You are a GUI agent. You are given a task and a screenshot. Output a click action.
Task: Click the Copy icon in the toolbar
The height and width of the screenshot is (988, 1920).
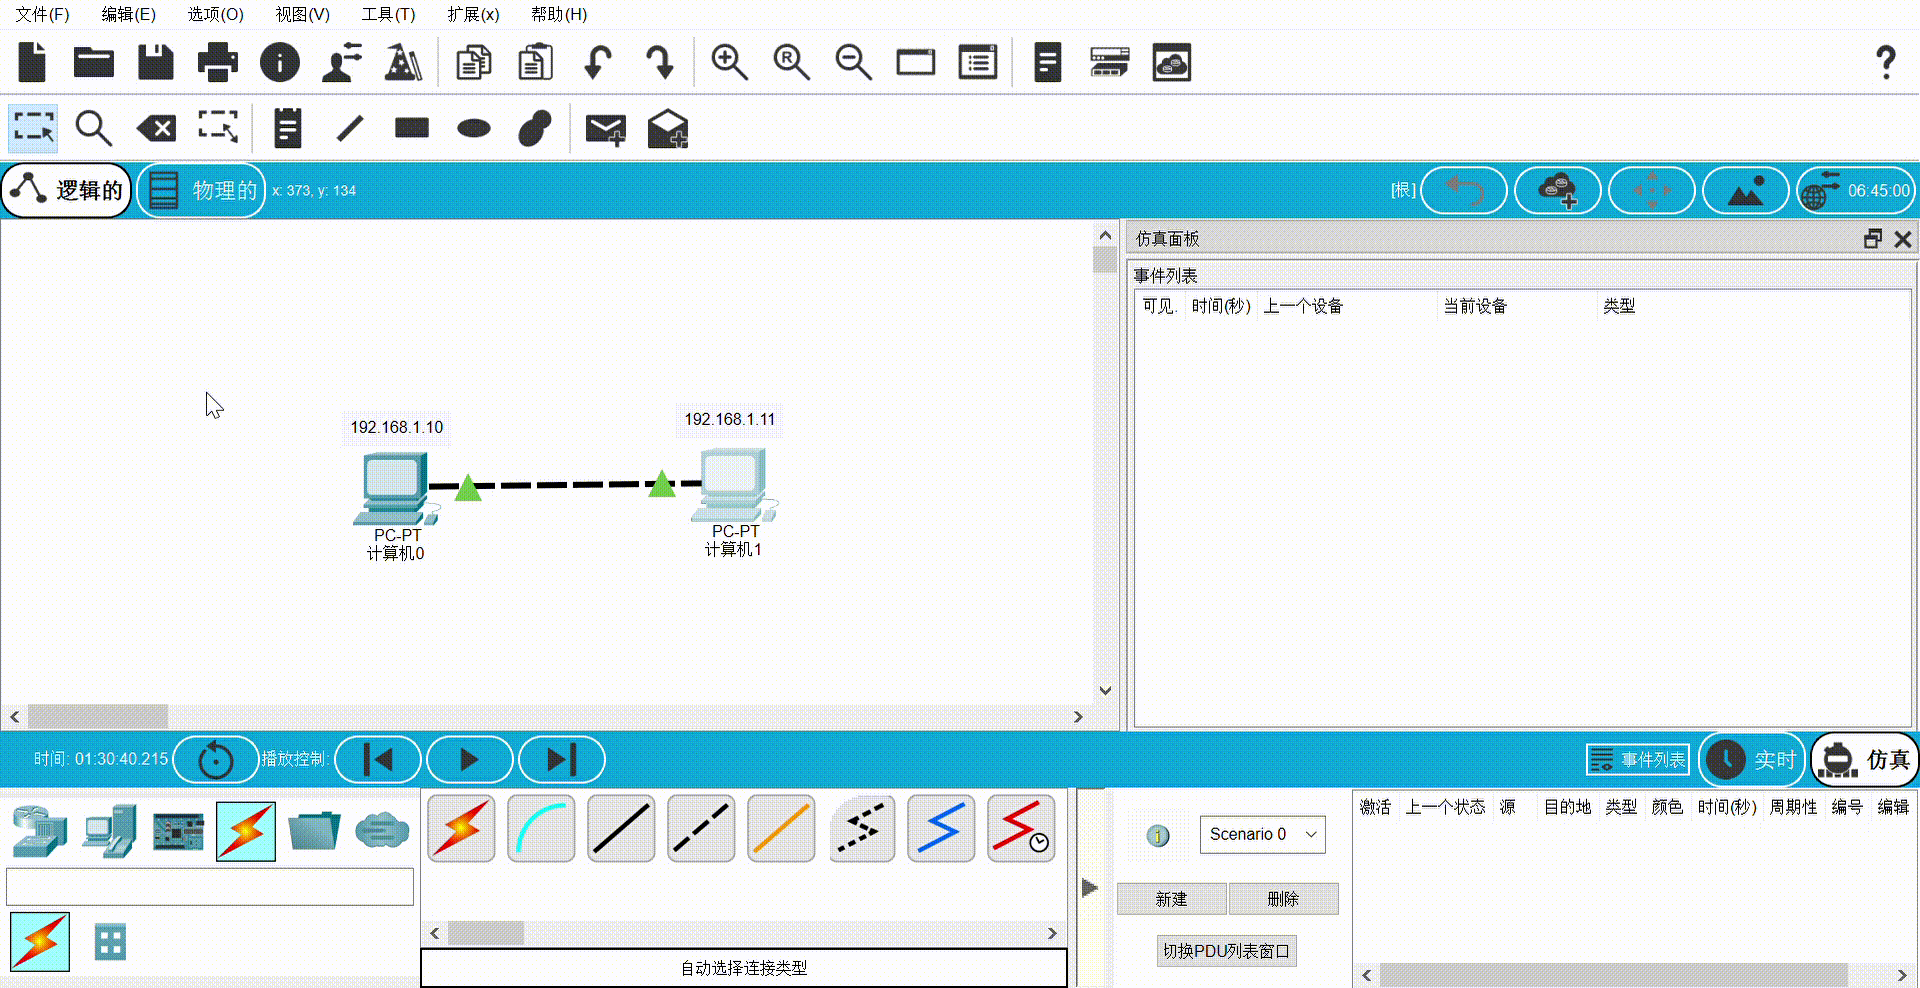[x=474, y=62]
